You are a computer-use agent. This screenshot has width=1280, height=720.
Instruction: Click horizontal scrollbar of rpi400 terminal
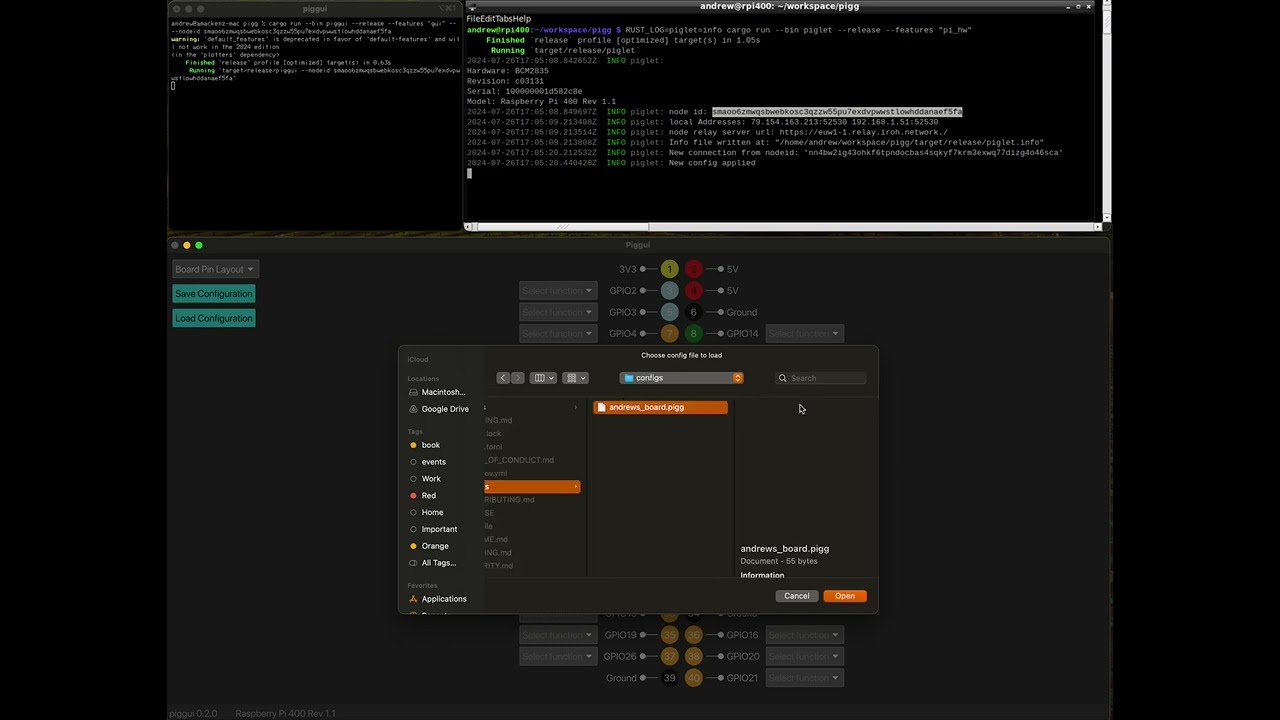(x=783, y=227)
